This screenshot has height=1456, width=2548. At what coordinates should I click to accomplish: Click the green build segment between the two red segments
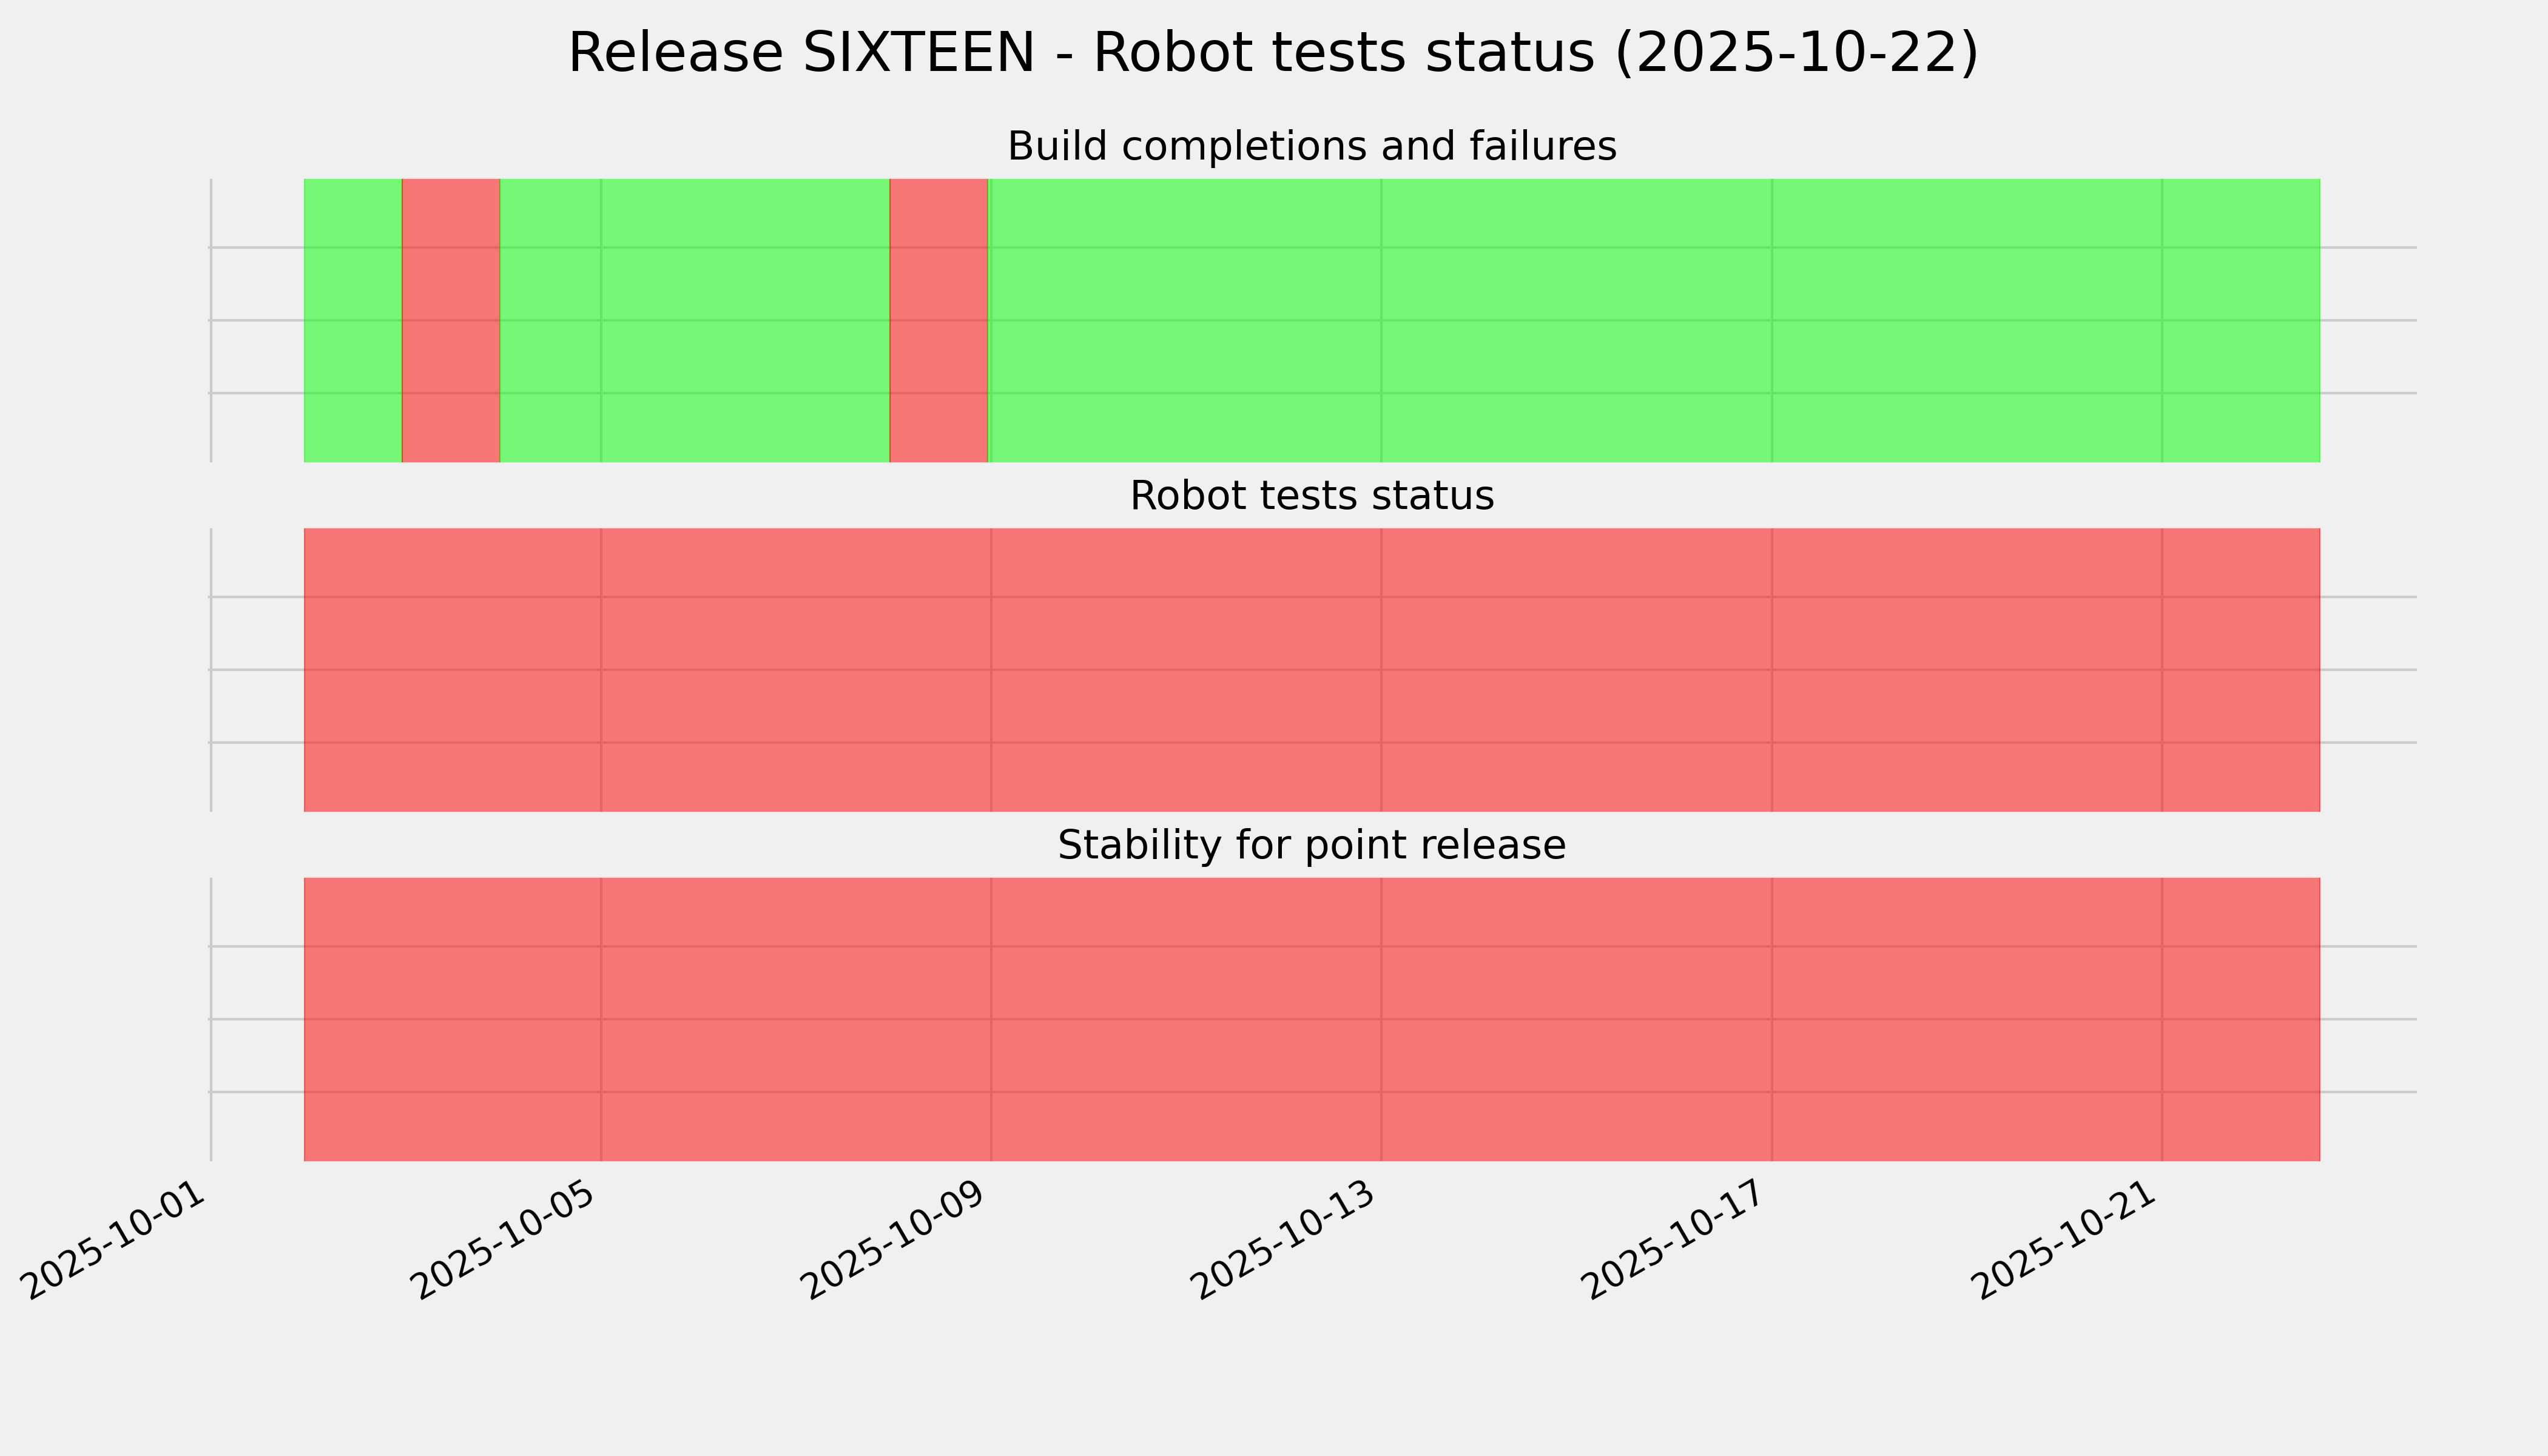[694, 320]
